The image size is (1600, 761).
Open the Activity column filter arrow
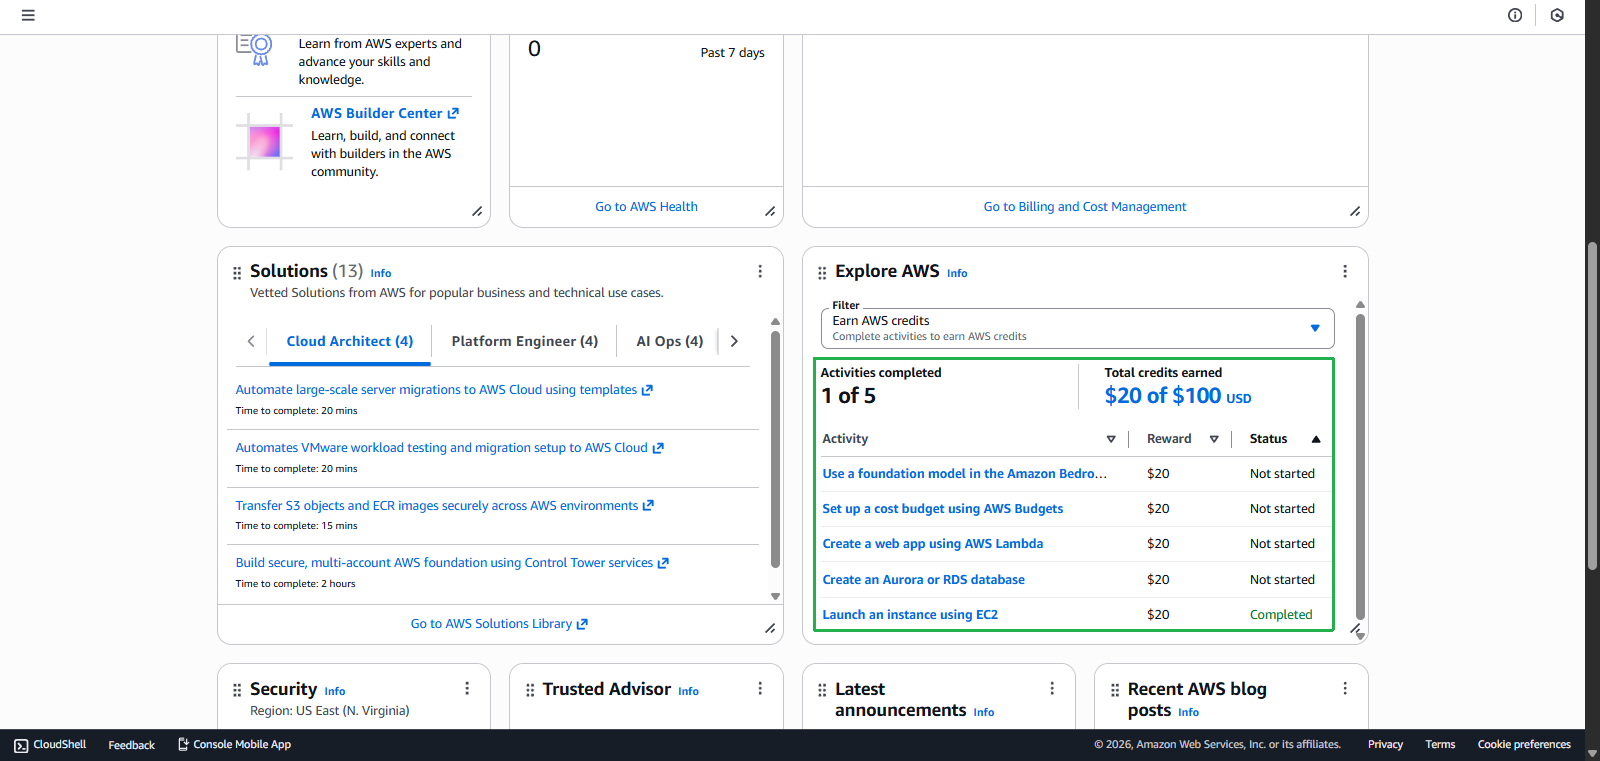(x=1111, y=439)
